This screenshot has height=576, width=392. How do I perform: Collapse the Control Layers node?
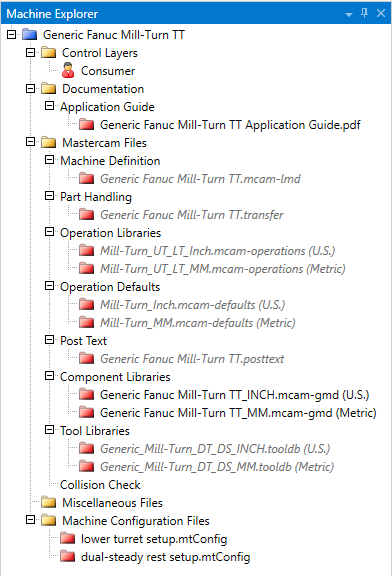[30, 53]
